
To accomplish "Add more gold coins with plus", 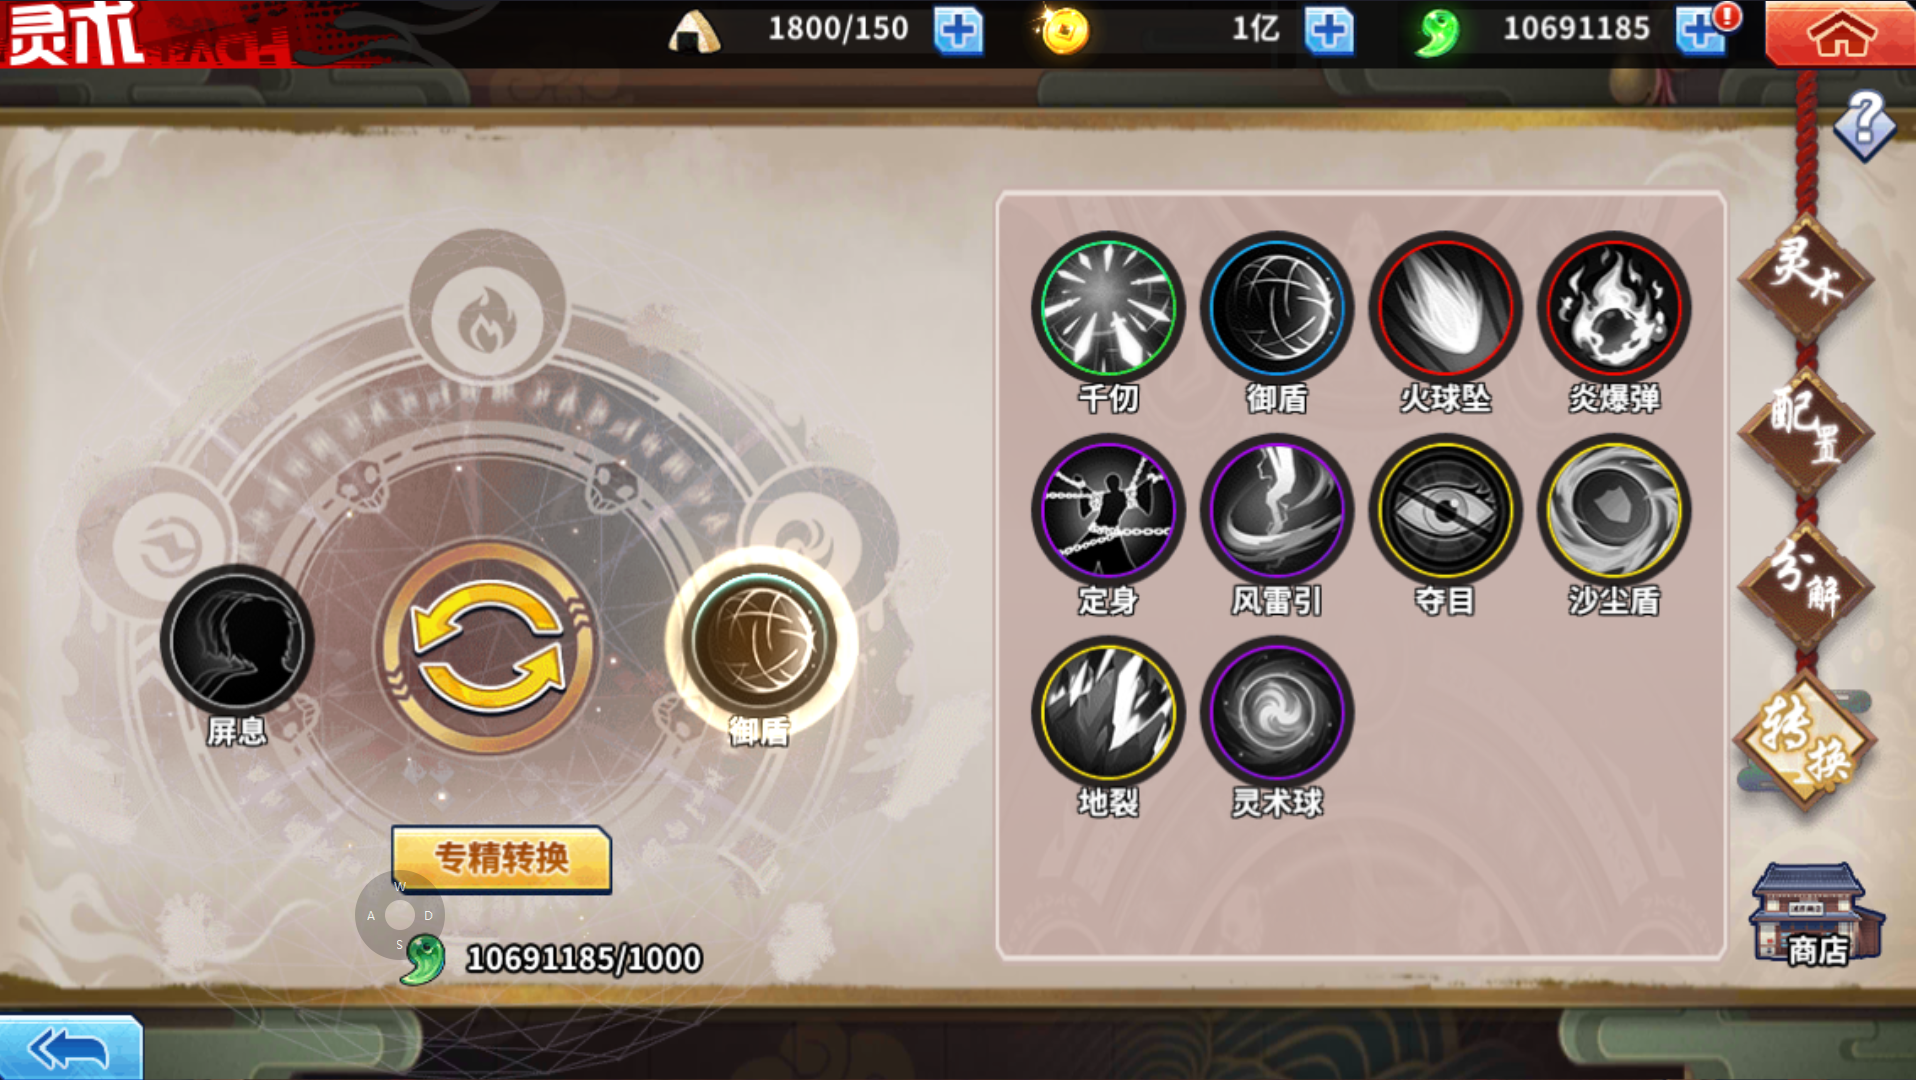I will coord(1328,31).
